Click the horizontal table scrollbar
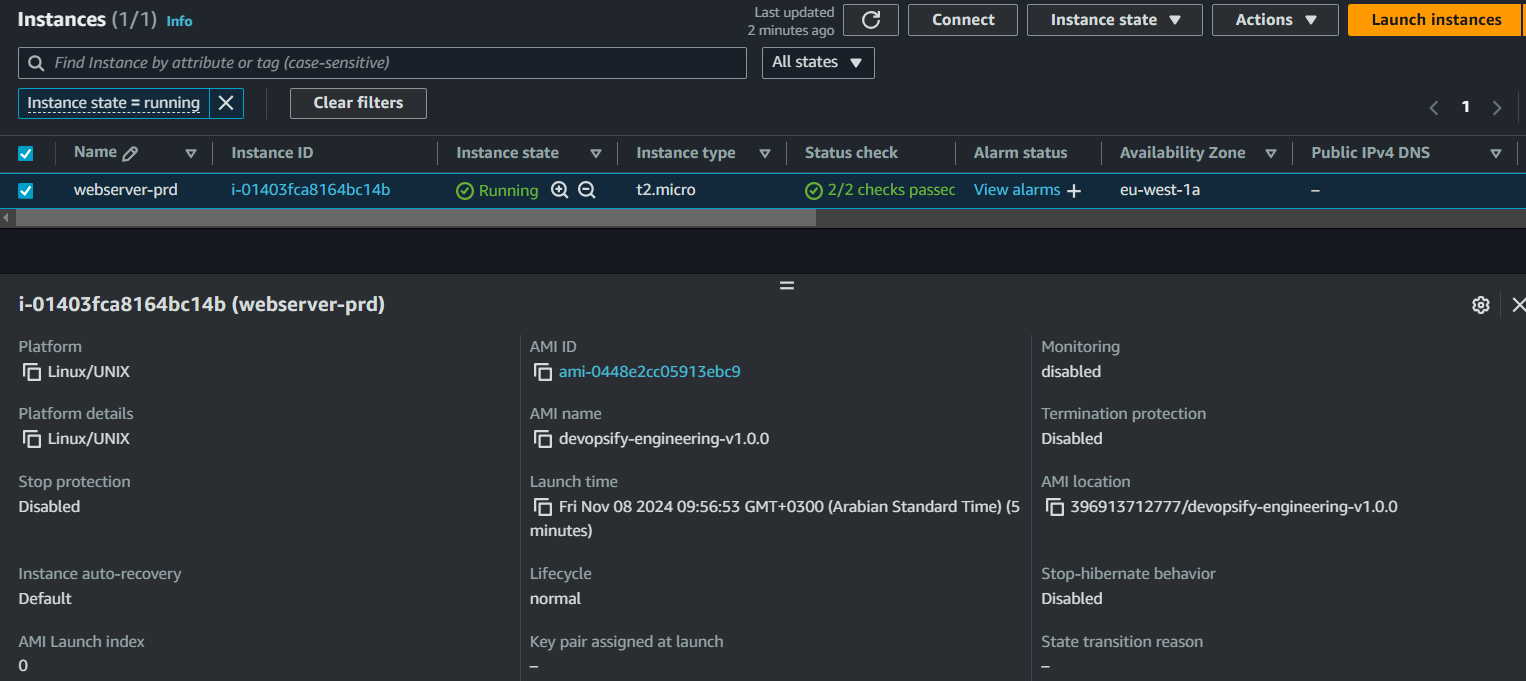 (415, 218)
